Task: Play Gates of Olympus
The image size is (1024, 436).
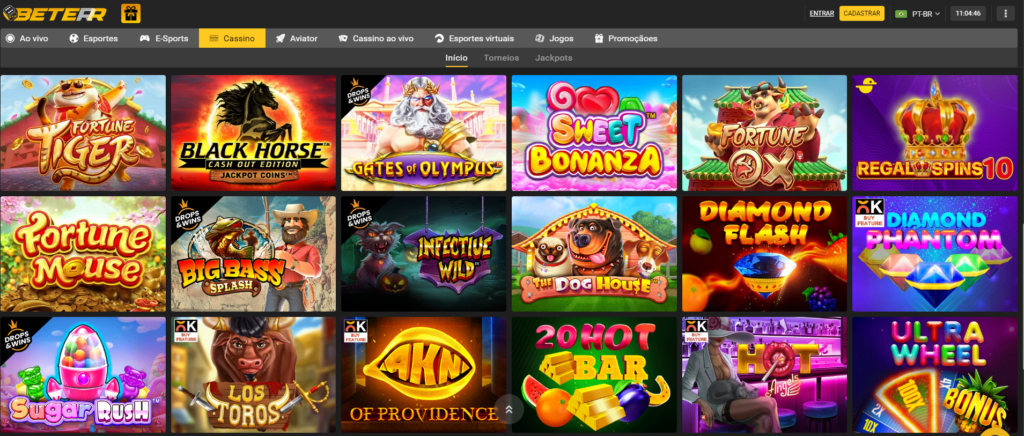Action: 424,132
